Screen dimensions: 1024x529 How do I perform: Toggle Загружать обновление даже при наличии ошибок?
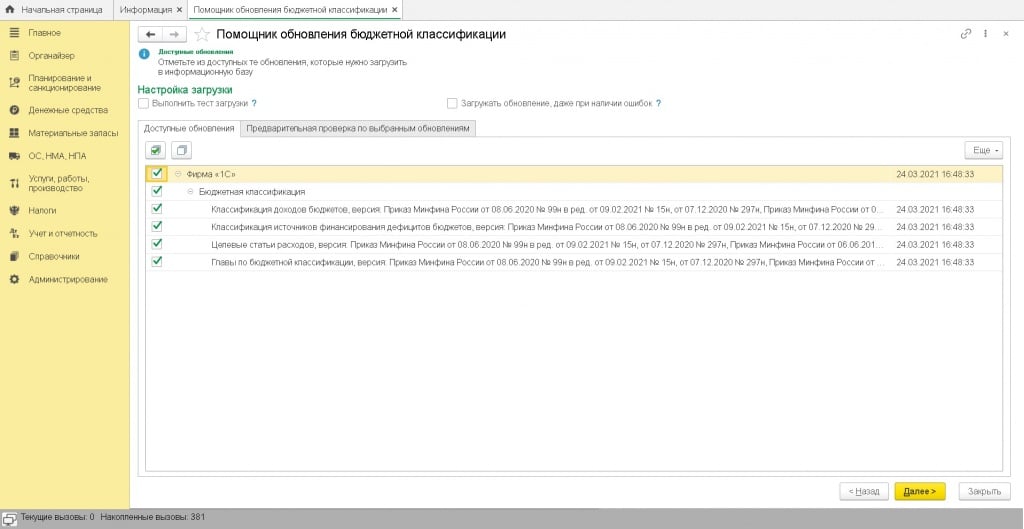pyautogui.click(x=452, y=103)
